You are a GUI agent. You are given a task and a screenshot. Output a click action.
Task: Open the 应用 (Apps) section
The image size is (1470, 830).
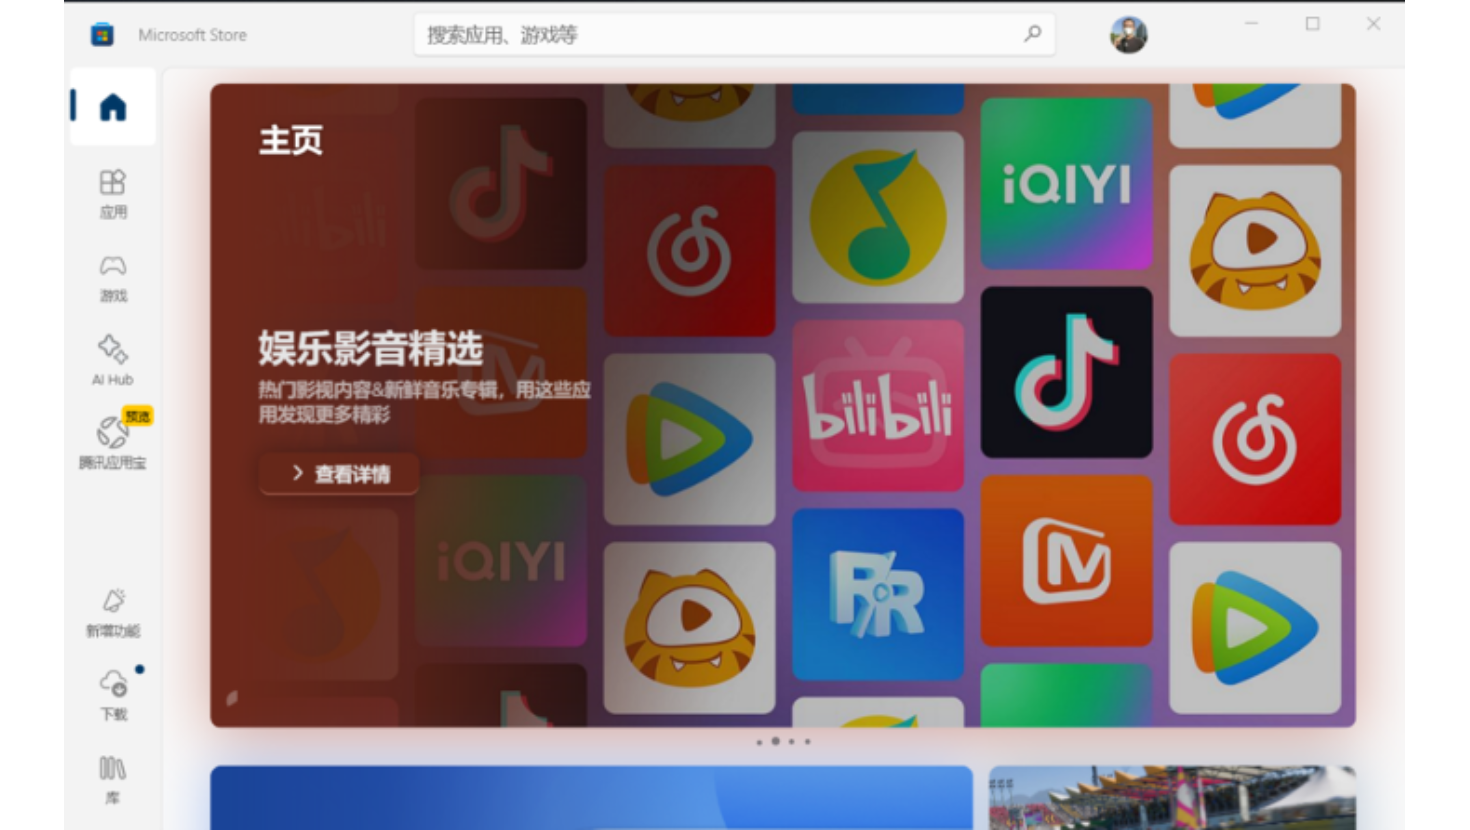pos(113,193)
